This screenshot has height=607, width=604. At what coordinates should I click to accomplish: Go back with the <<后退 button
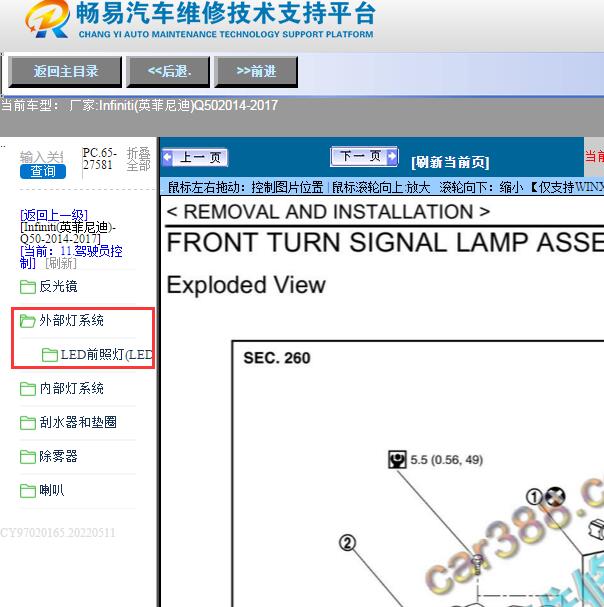[x=168, y=71]
